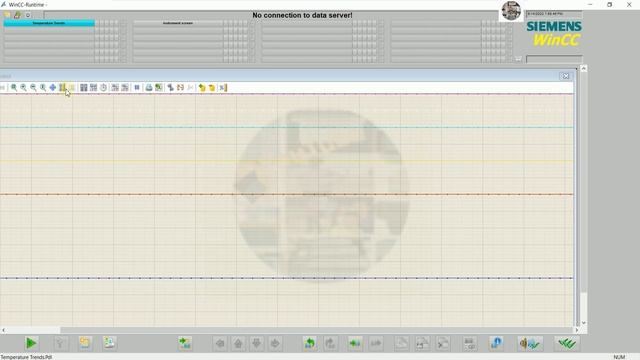Disconnect backup via second yellow database icon

[x=212, y=87]
